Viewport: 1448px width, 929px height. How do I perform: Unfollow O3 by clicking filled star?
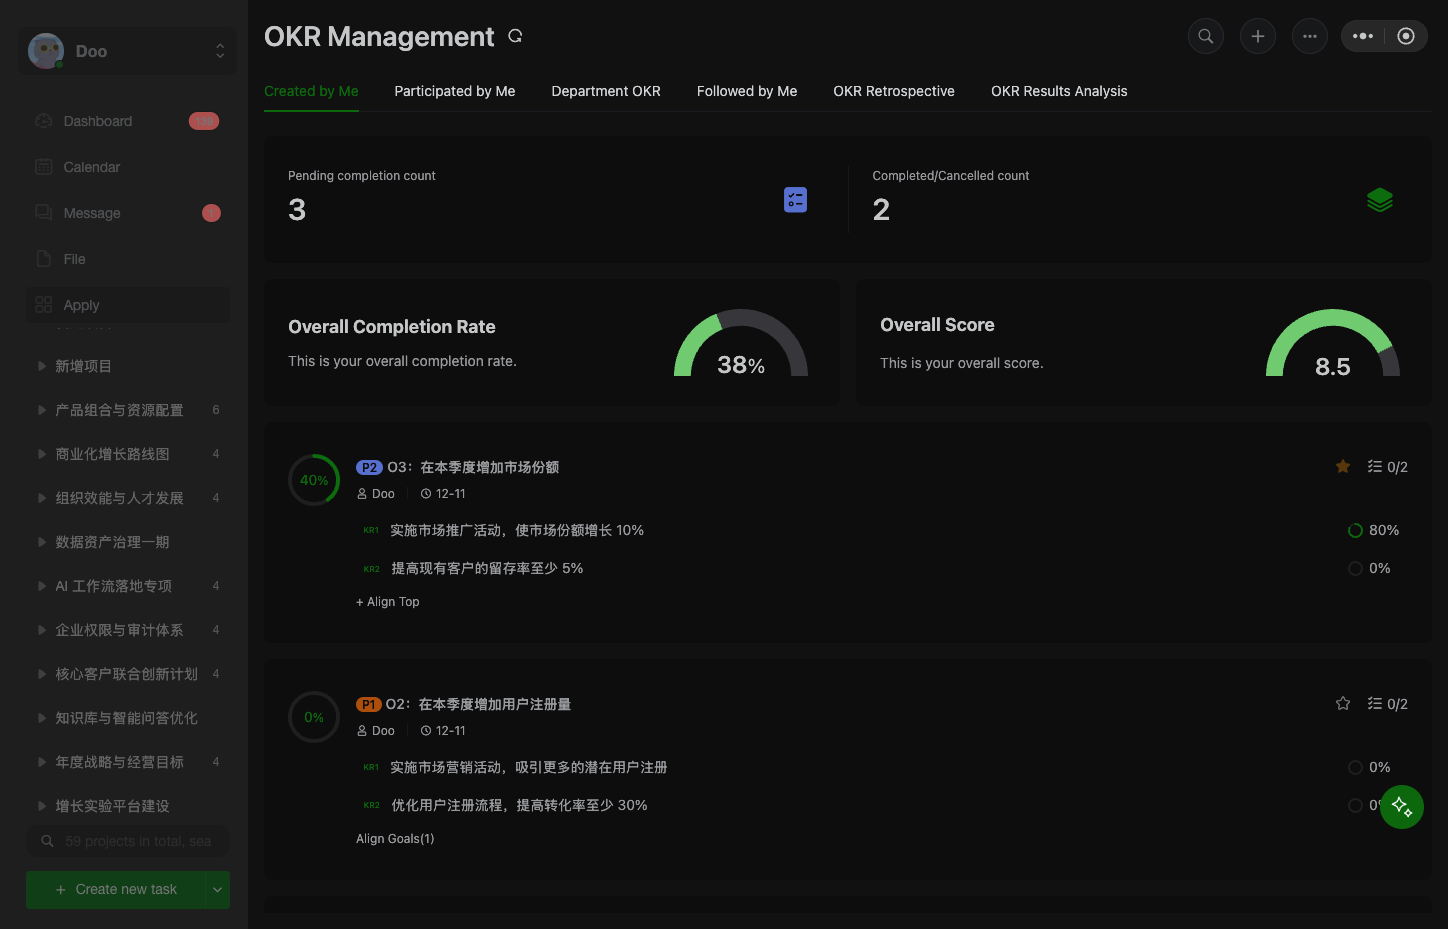pos(1343,466)
